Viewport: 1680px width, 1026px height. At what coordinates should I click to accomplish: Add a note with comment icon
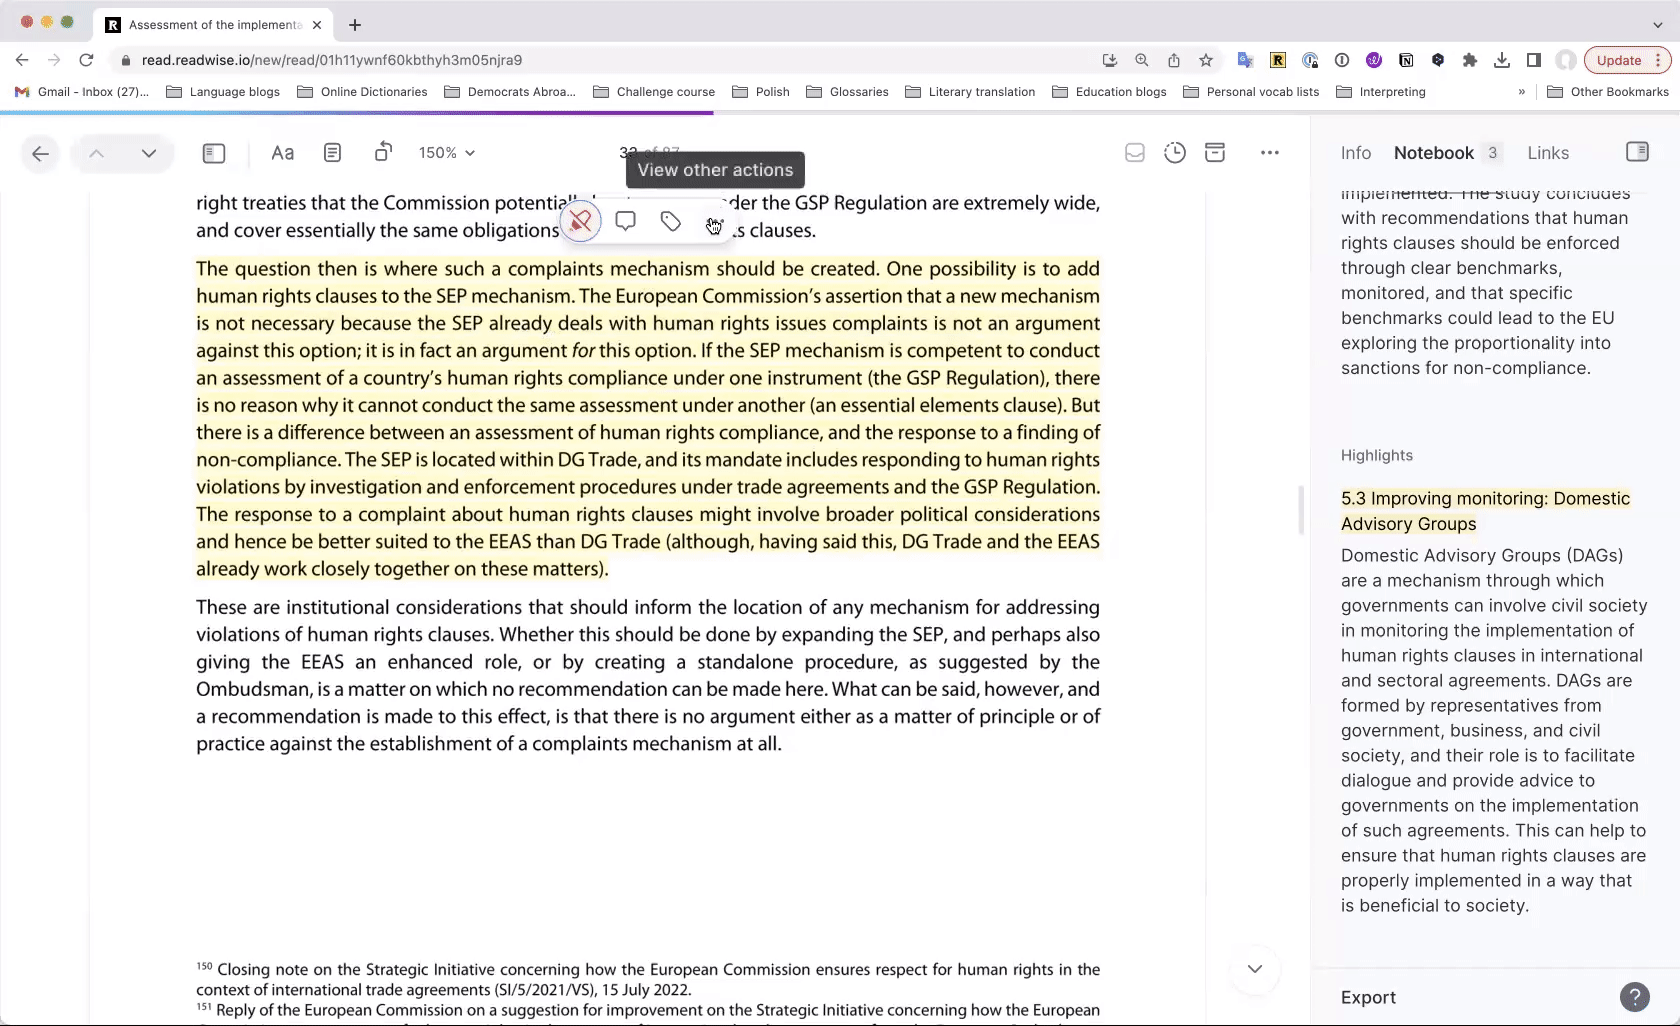[626, 221]
